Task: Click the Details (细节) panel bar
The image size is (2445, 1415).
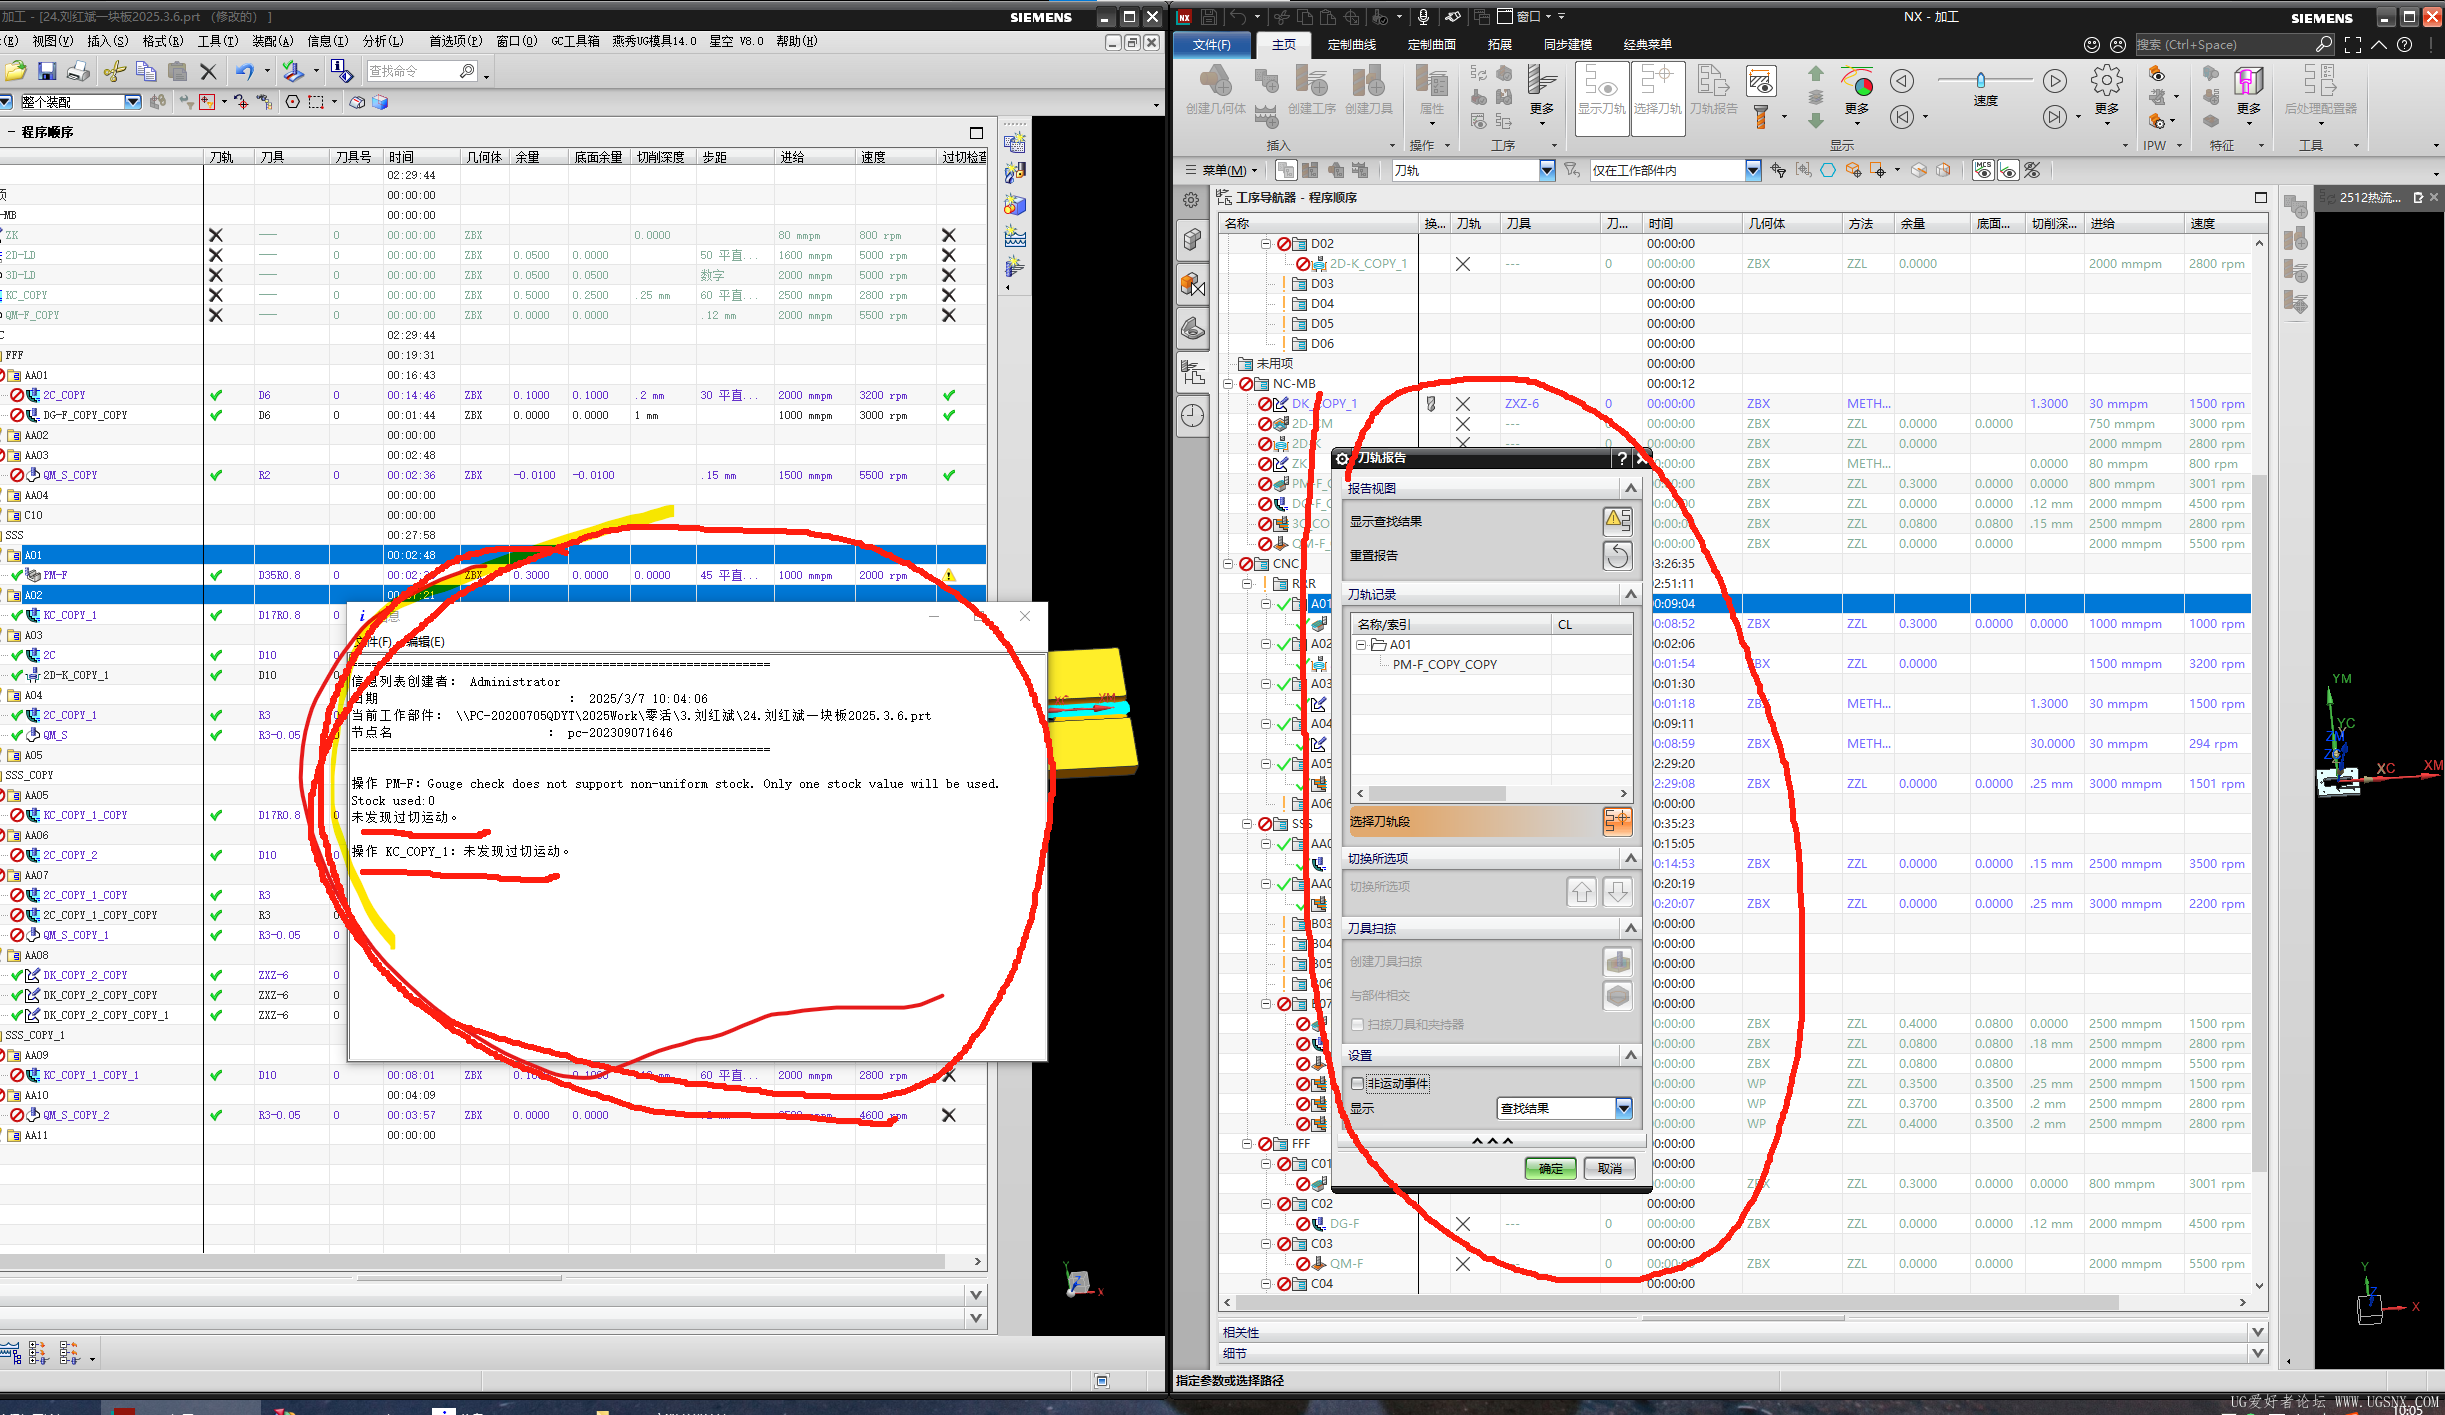Action: [x=1742, y=1353]
